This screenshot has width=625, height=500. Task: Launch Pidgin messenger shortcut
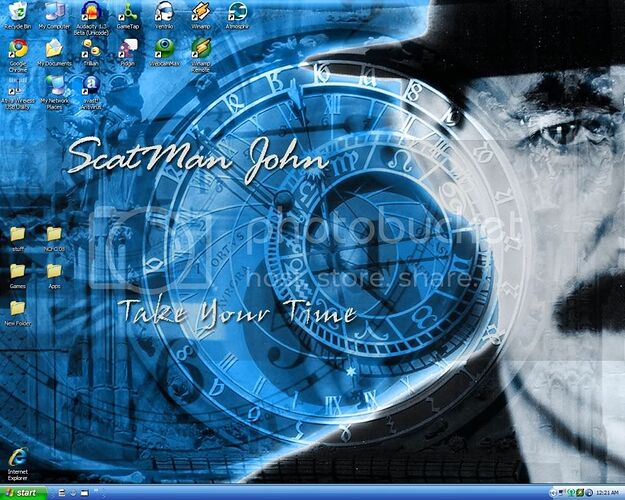128,49
